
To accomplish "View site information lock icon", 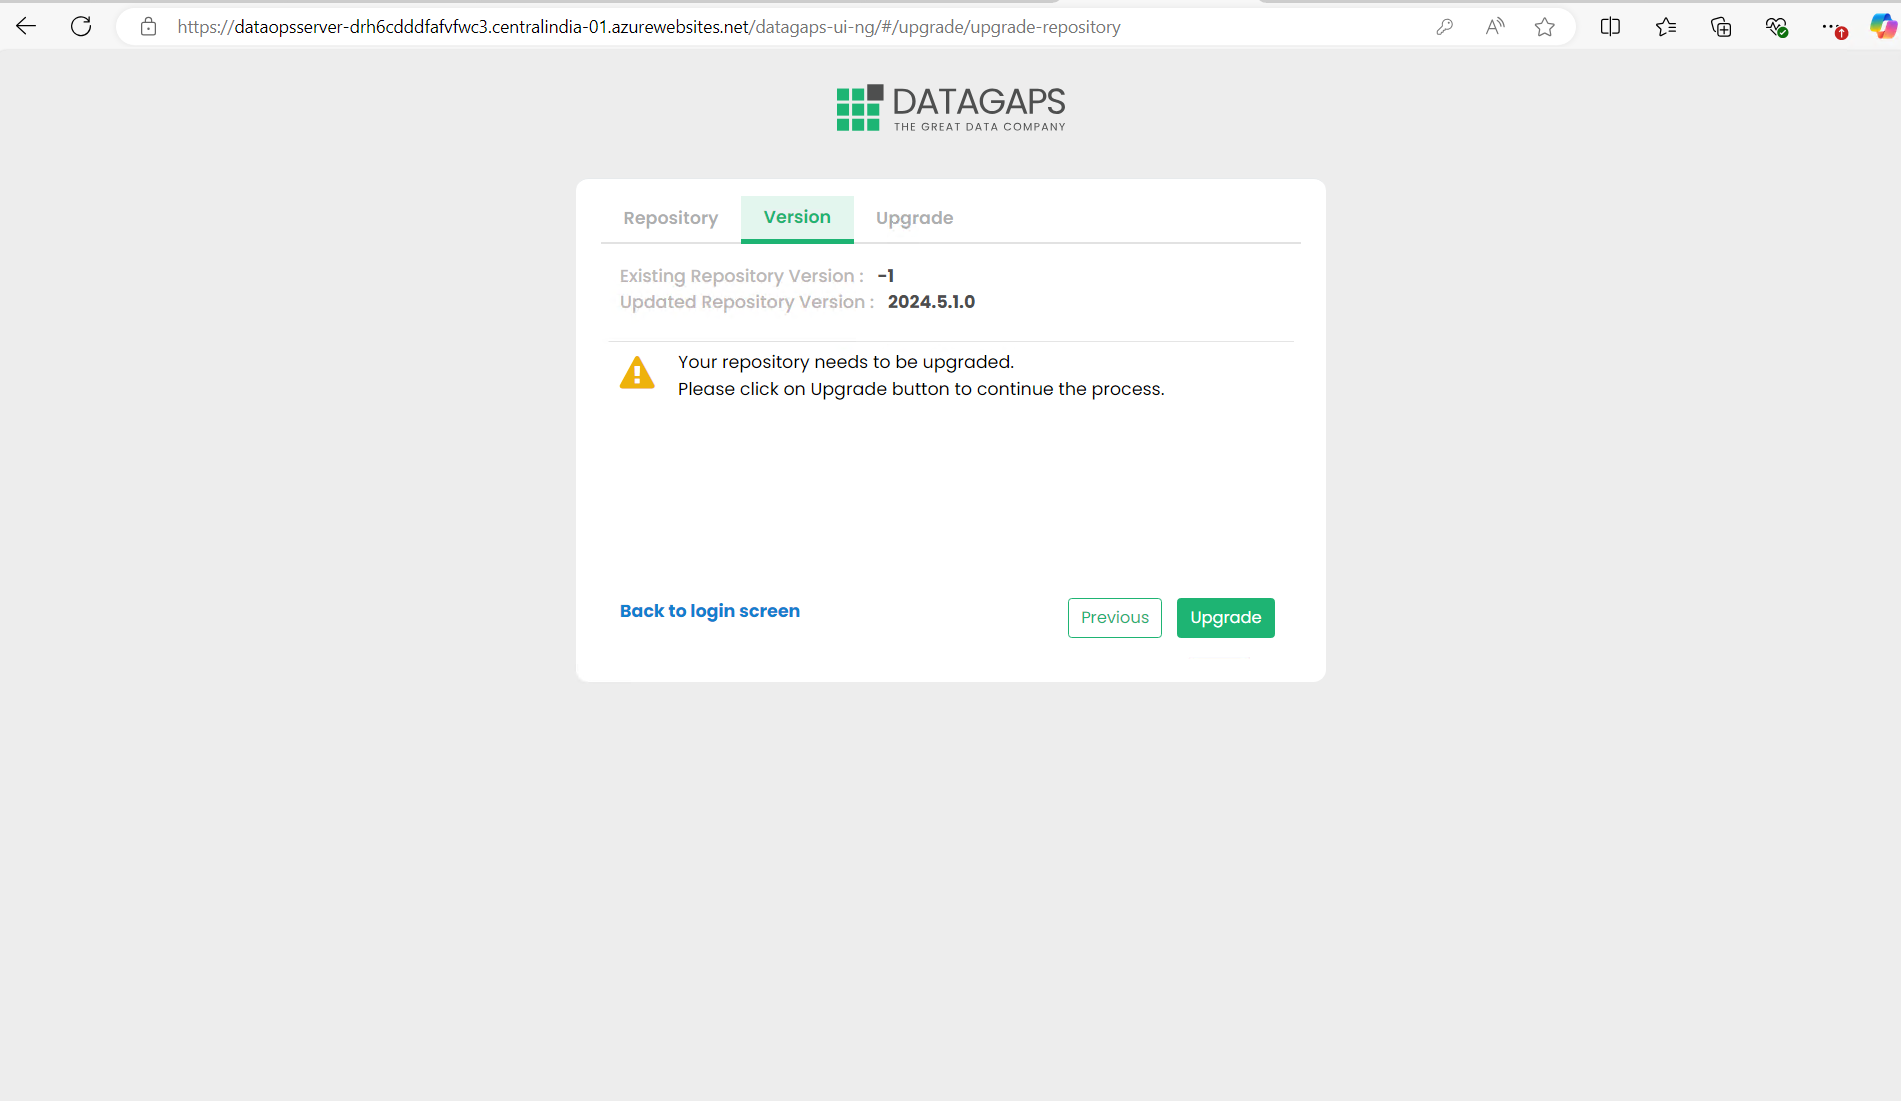I will point(148,27).
